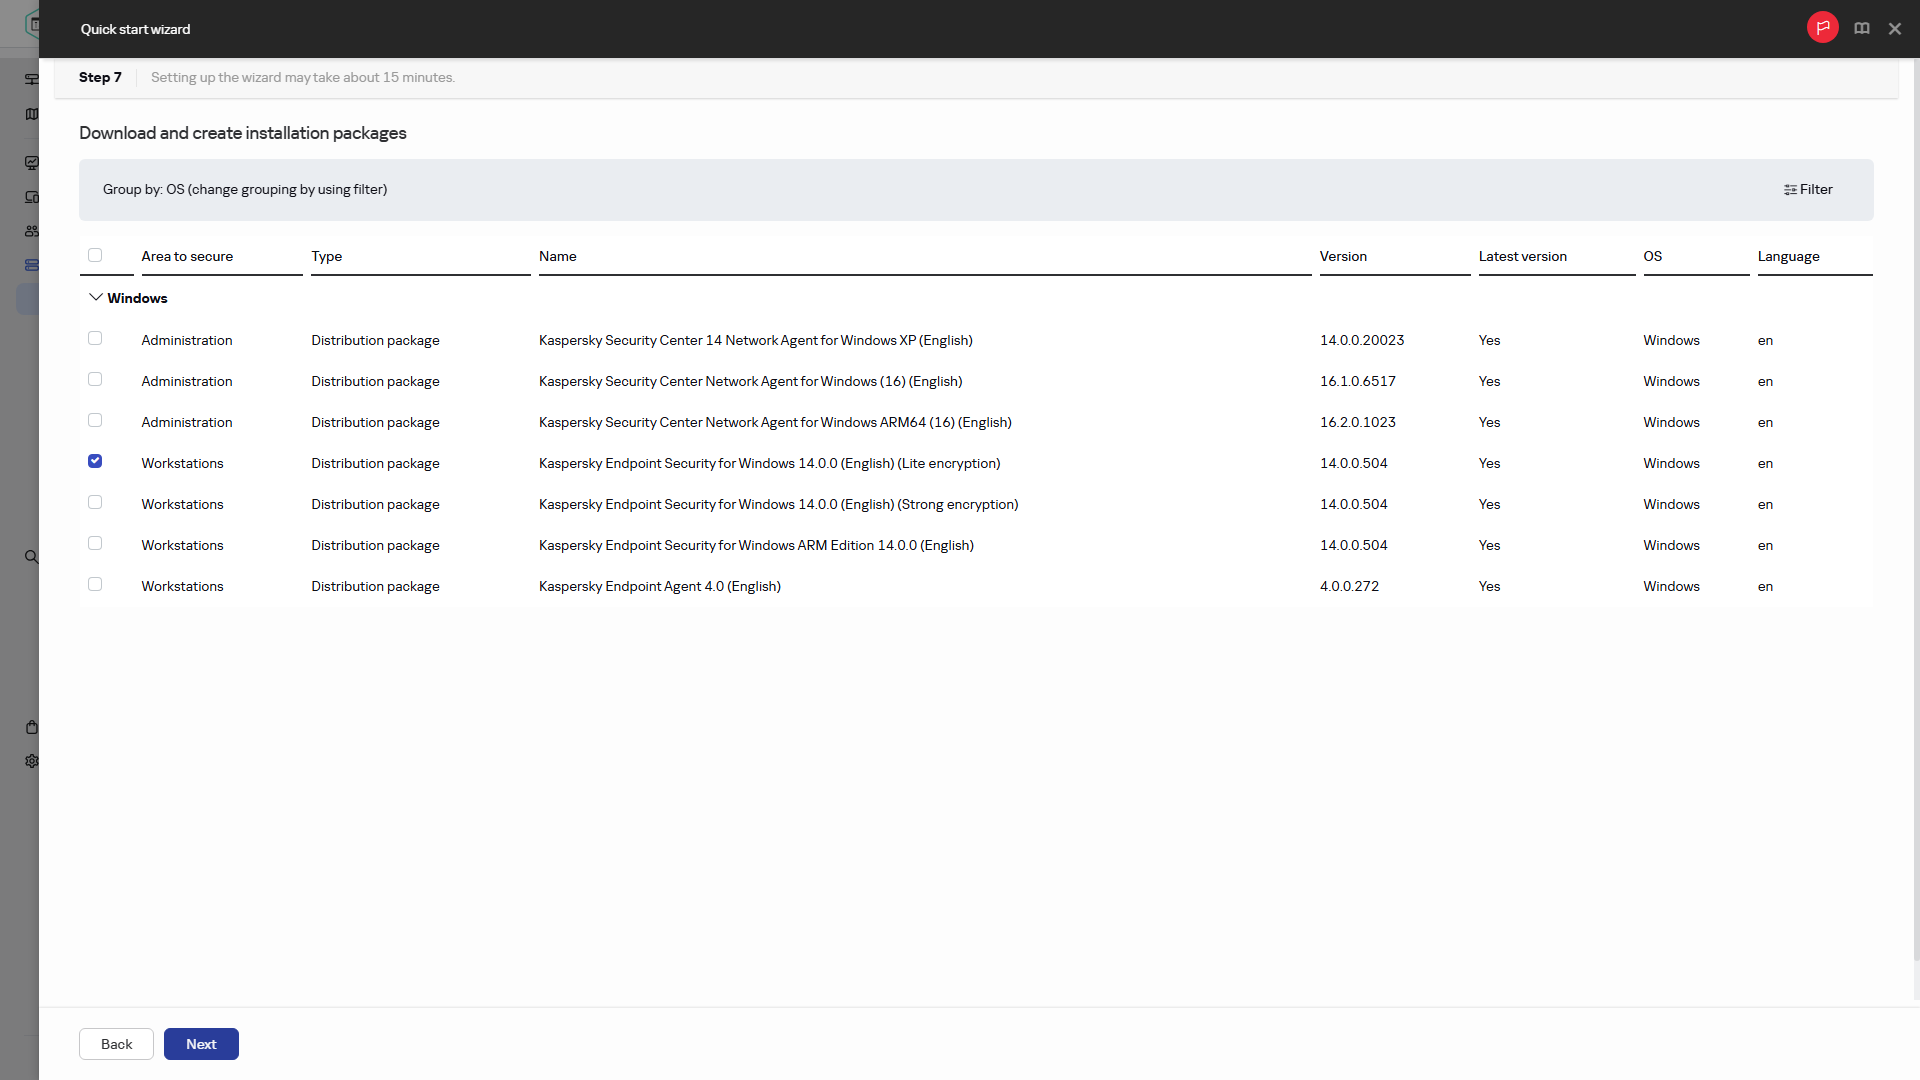Screen dimensions: 1920x1080
Task: Click the Back button
Action: (x=116, y=1044)
